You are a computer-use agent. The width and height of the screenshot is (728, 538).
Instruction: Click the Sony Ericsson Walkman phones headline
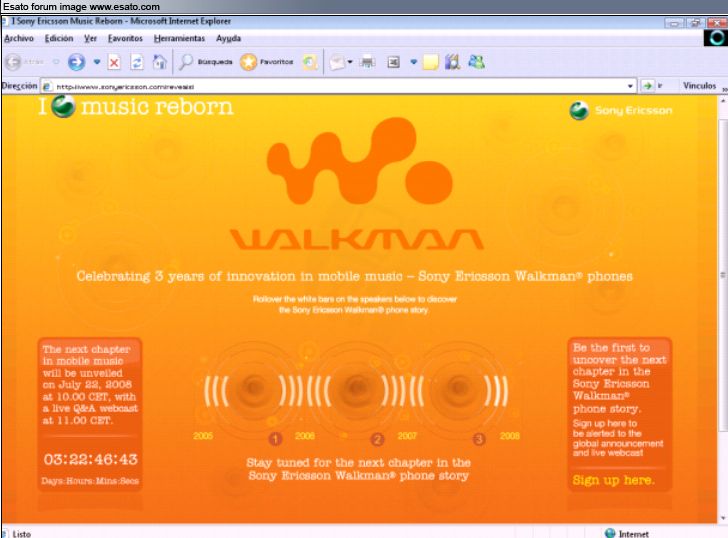click(354, 276)
